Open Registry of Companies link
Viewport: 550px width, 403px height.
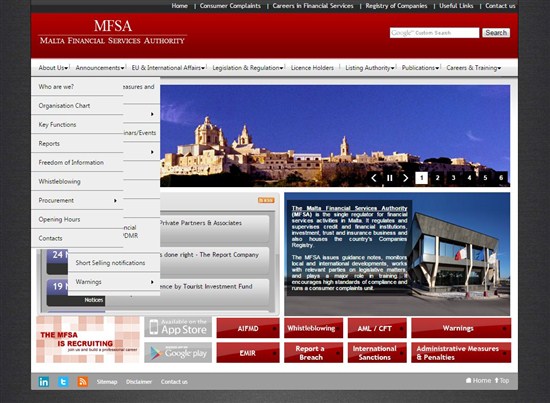point(396,6)
